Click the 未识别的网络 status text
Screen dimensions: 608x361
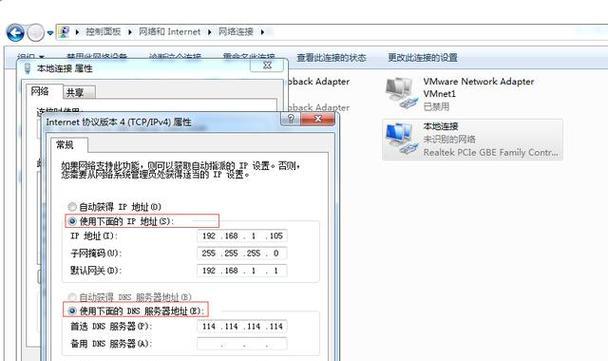click(449, 139)
